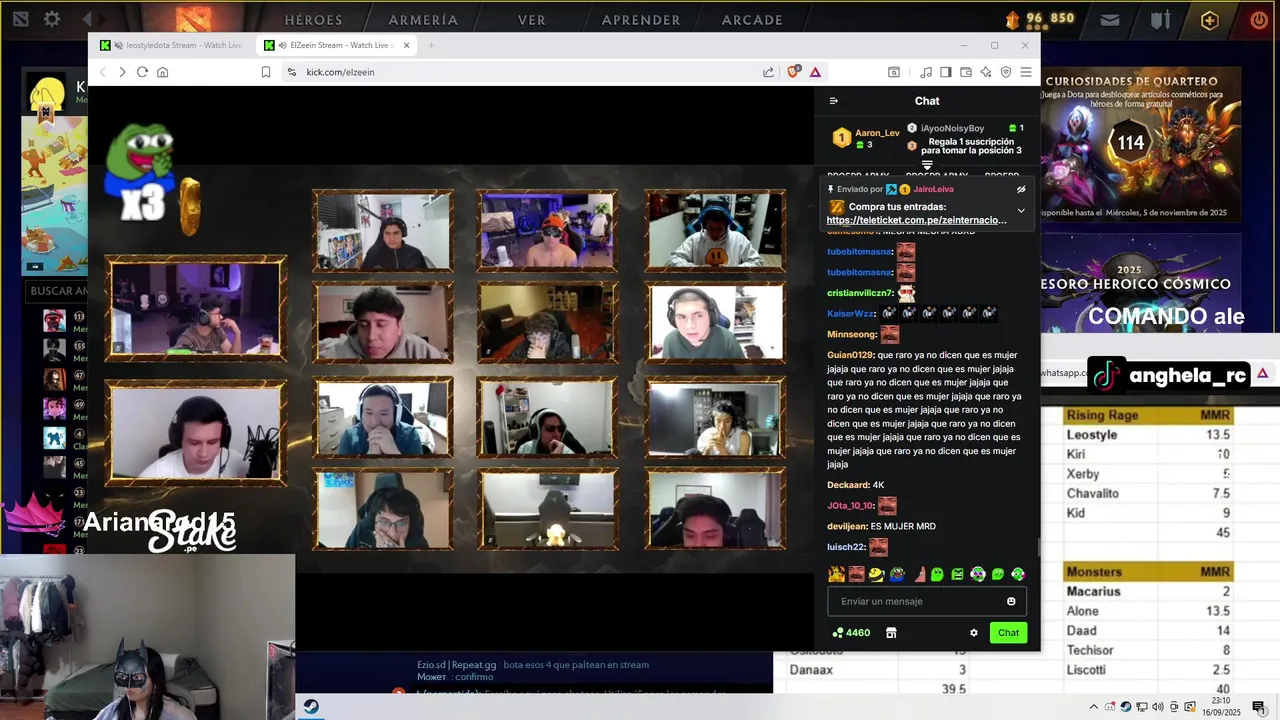Toggle the browser sidebar panel icon
This screenshot has height=720, width=1280.
coord(946,72)
